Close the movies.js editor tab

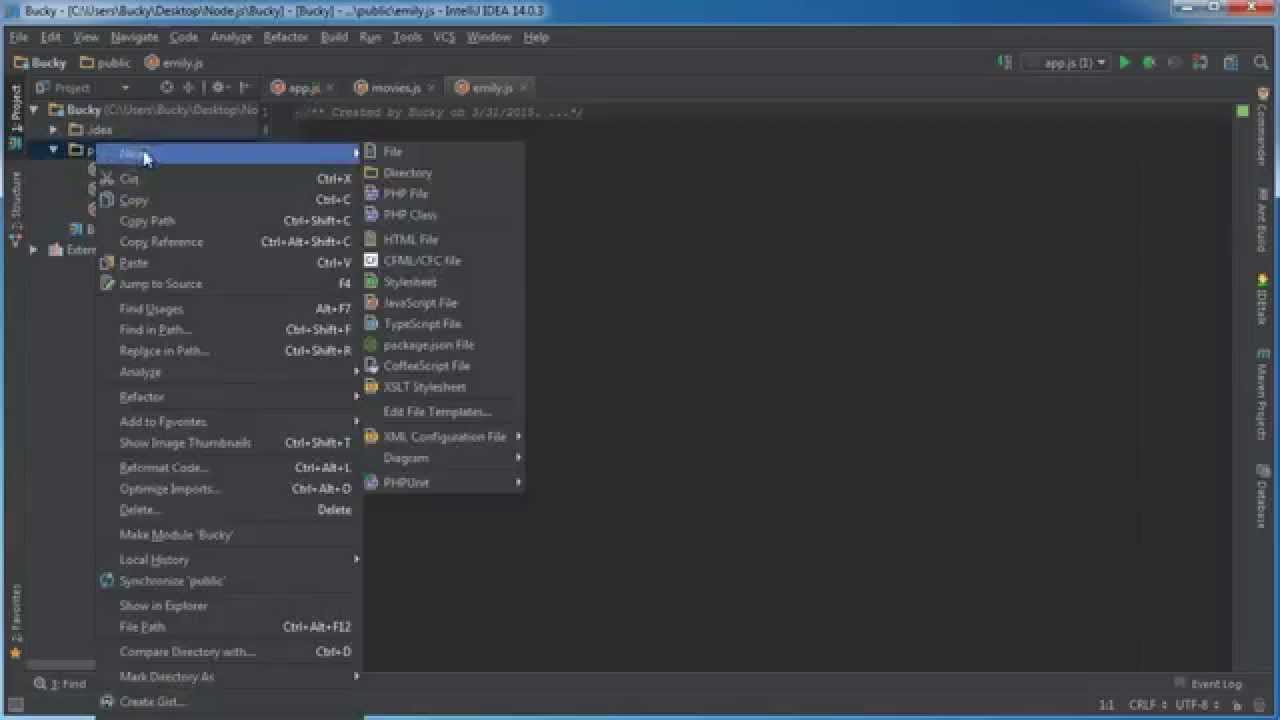pos(431,88)
